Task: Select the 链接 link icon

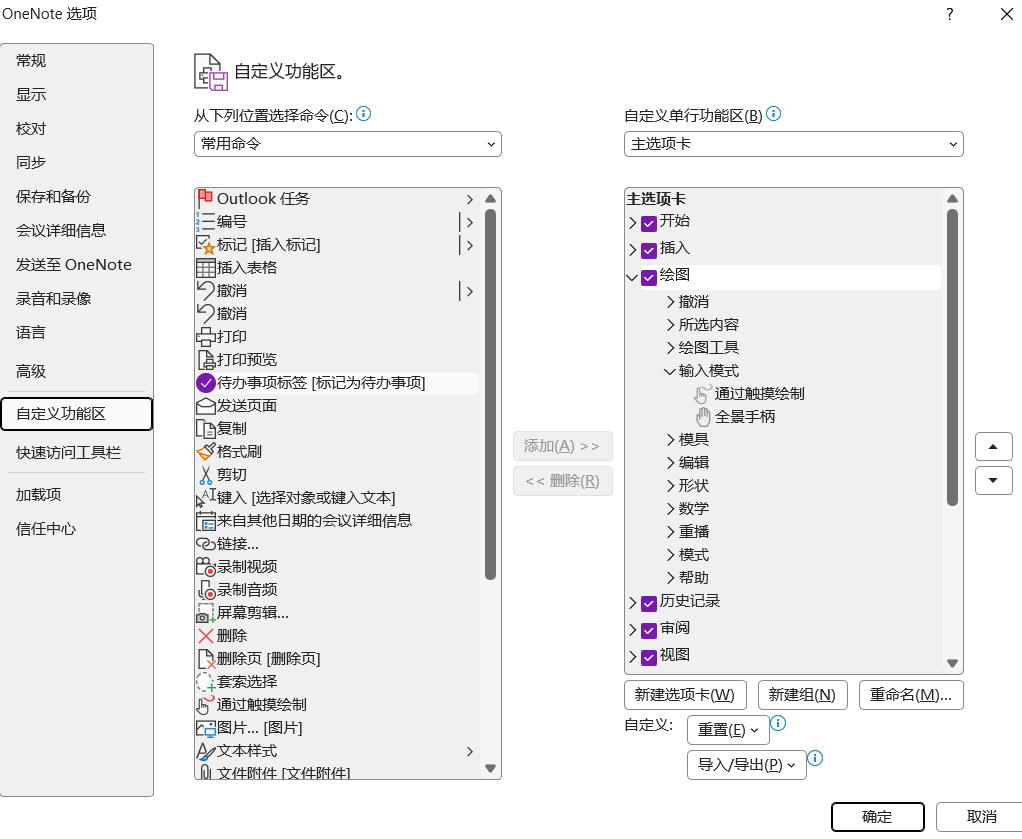Action: point(205,544)
